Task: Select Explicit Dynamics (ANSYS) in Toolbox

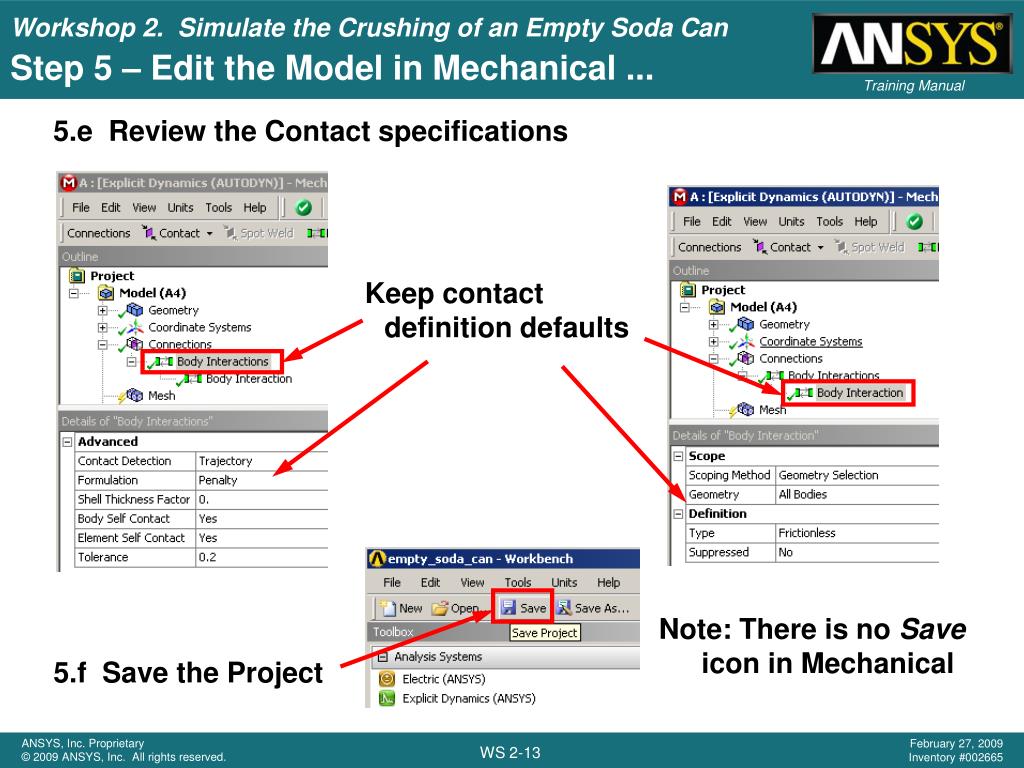Action: coord(469,698)
